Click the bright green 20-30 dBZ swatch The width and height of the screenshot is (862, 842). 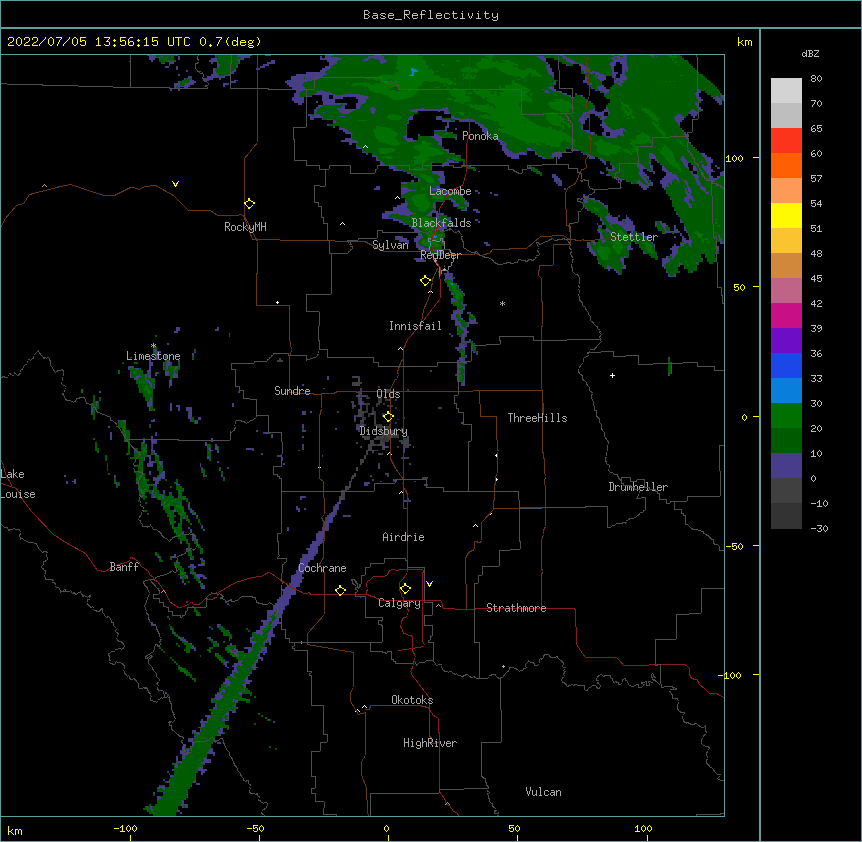coord(786,416)
